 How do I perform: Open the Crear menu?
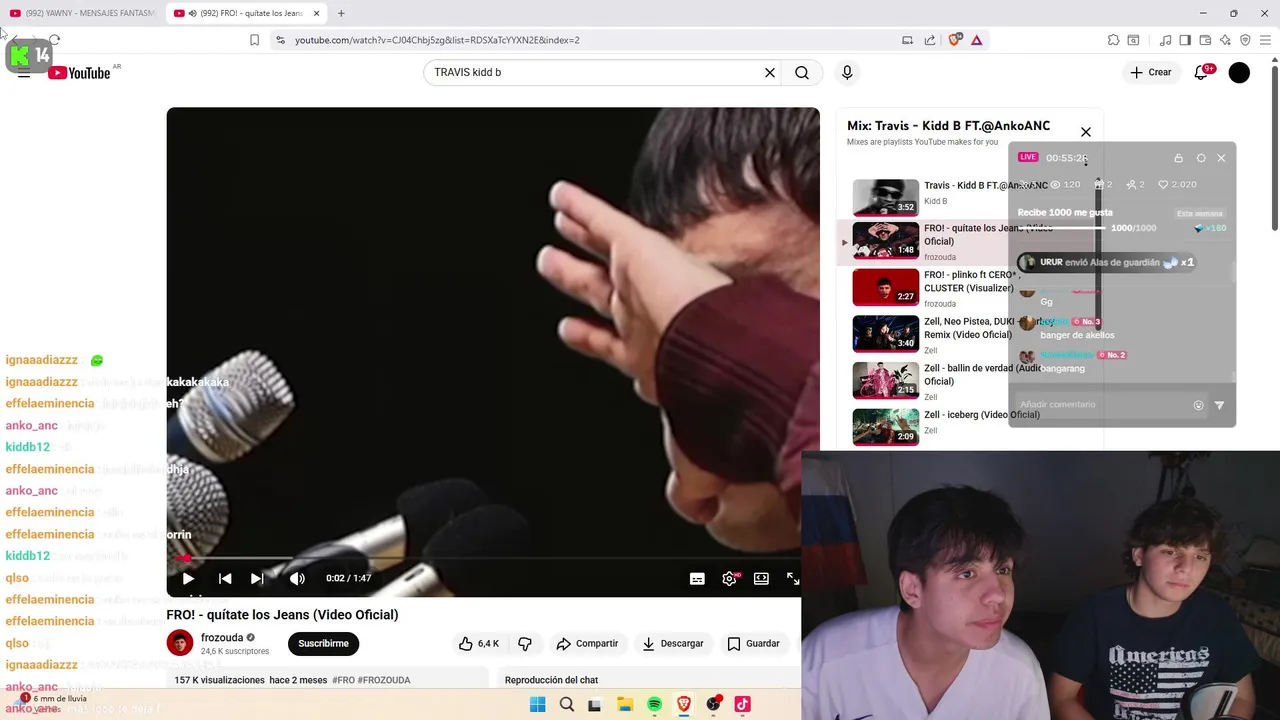tap(1150, 72)
